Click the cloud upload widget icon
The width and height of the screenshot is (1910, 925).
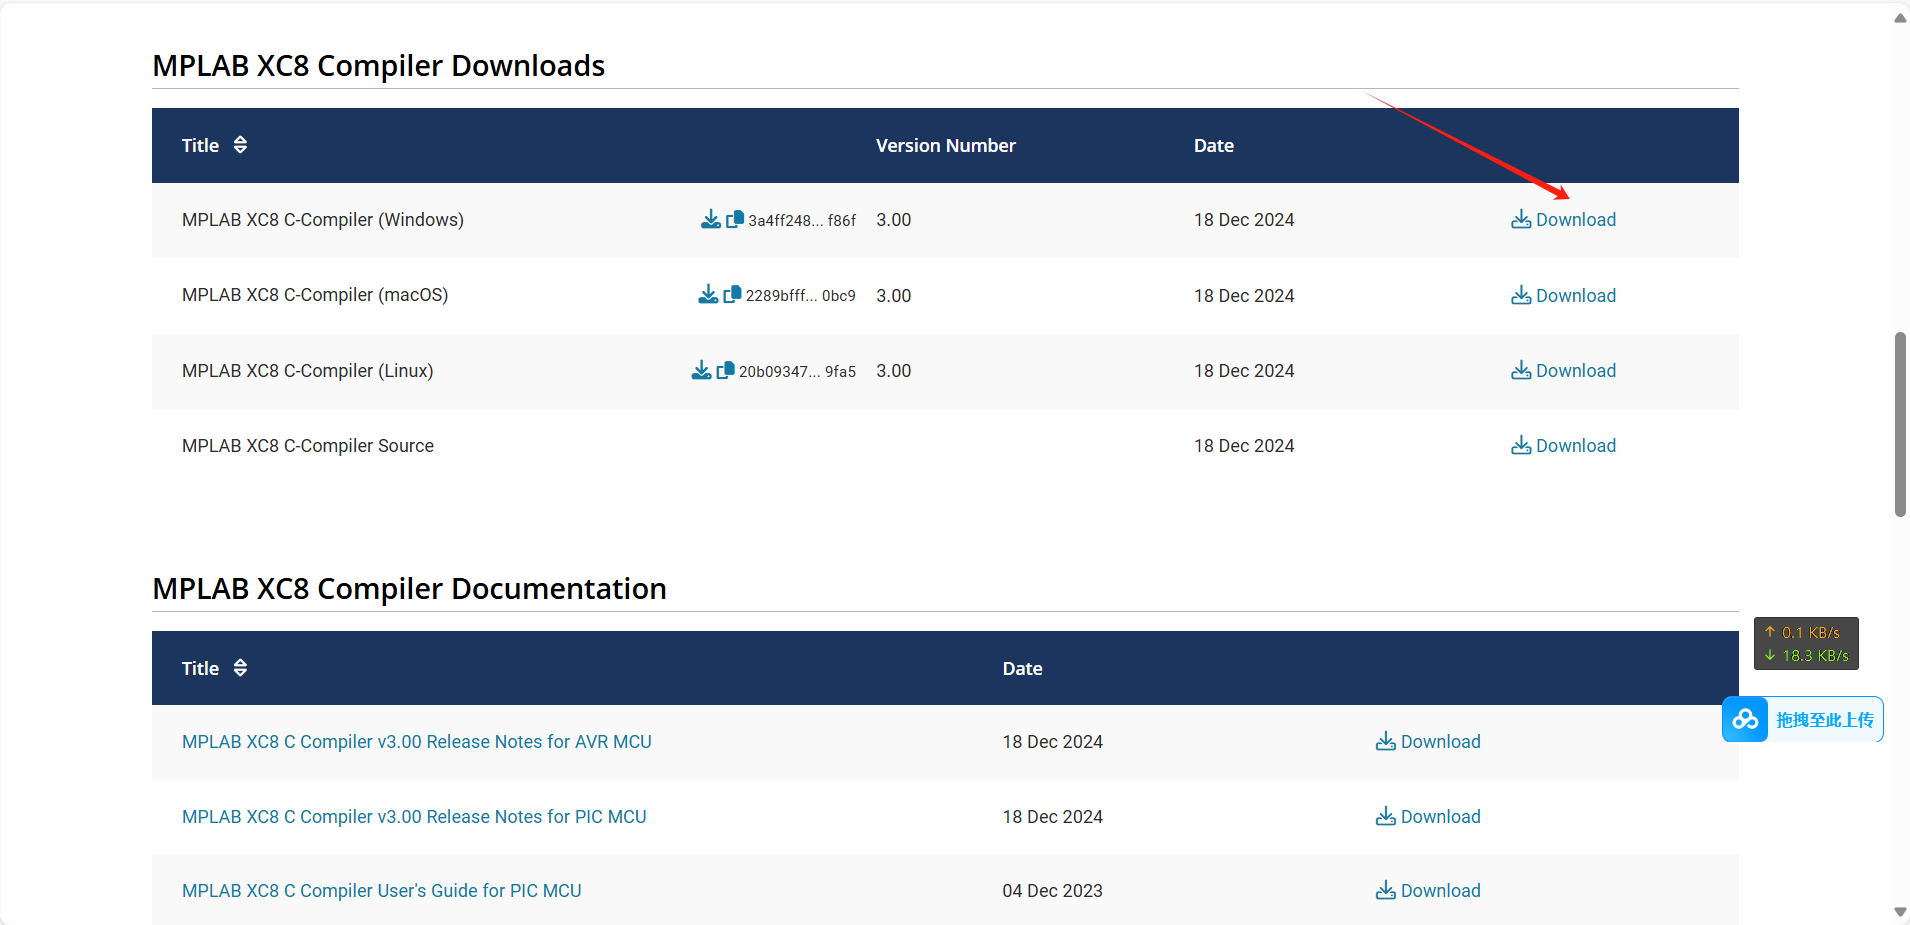1745,719
